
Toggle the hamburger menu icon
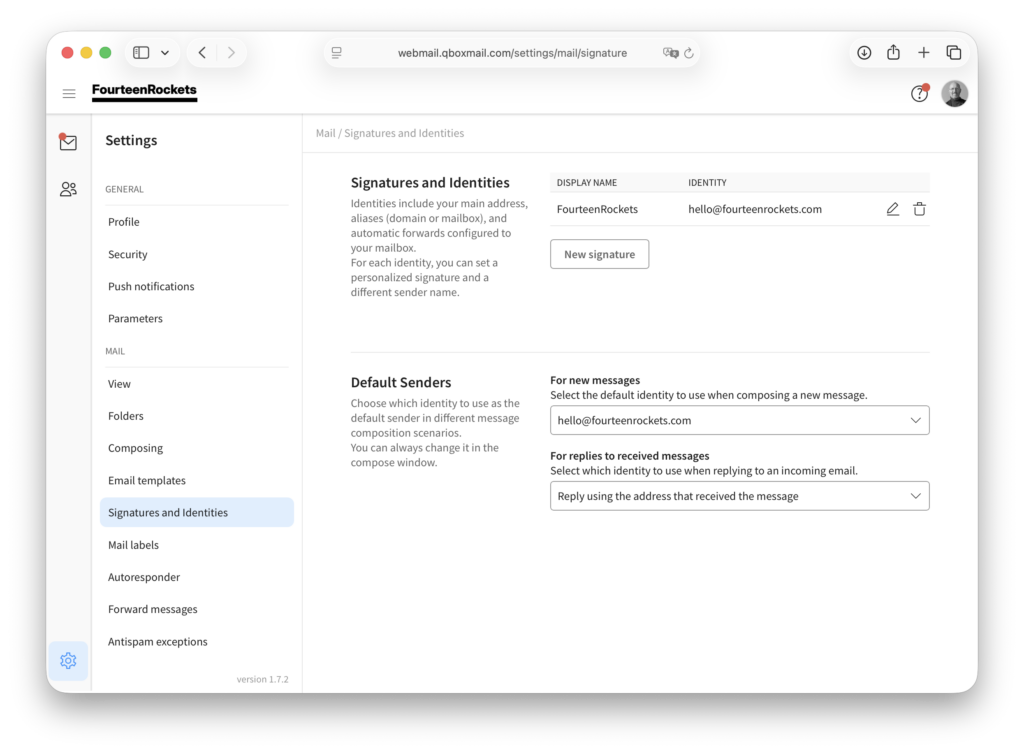[x=69, y=94]
